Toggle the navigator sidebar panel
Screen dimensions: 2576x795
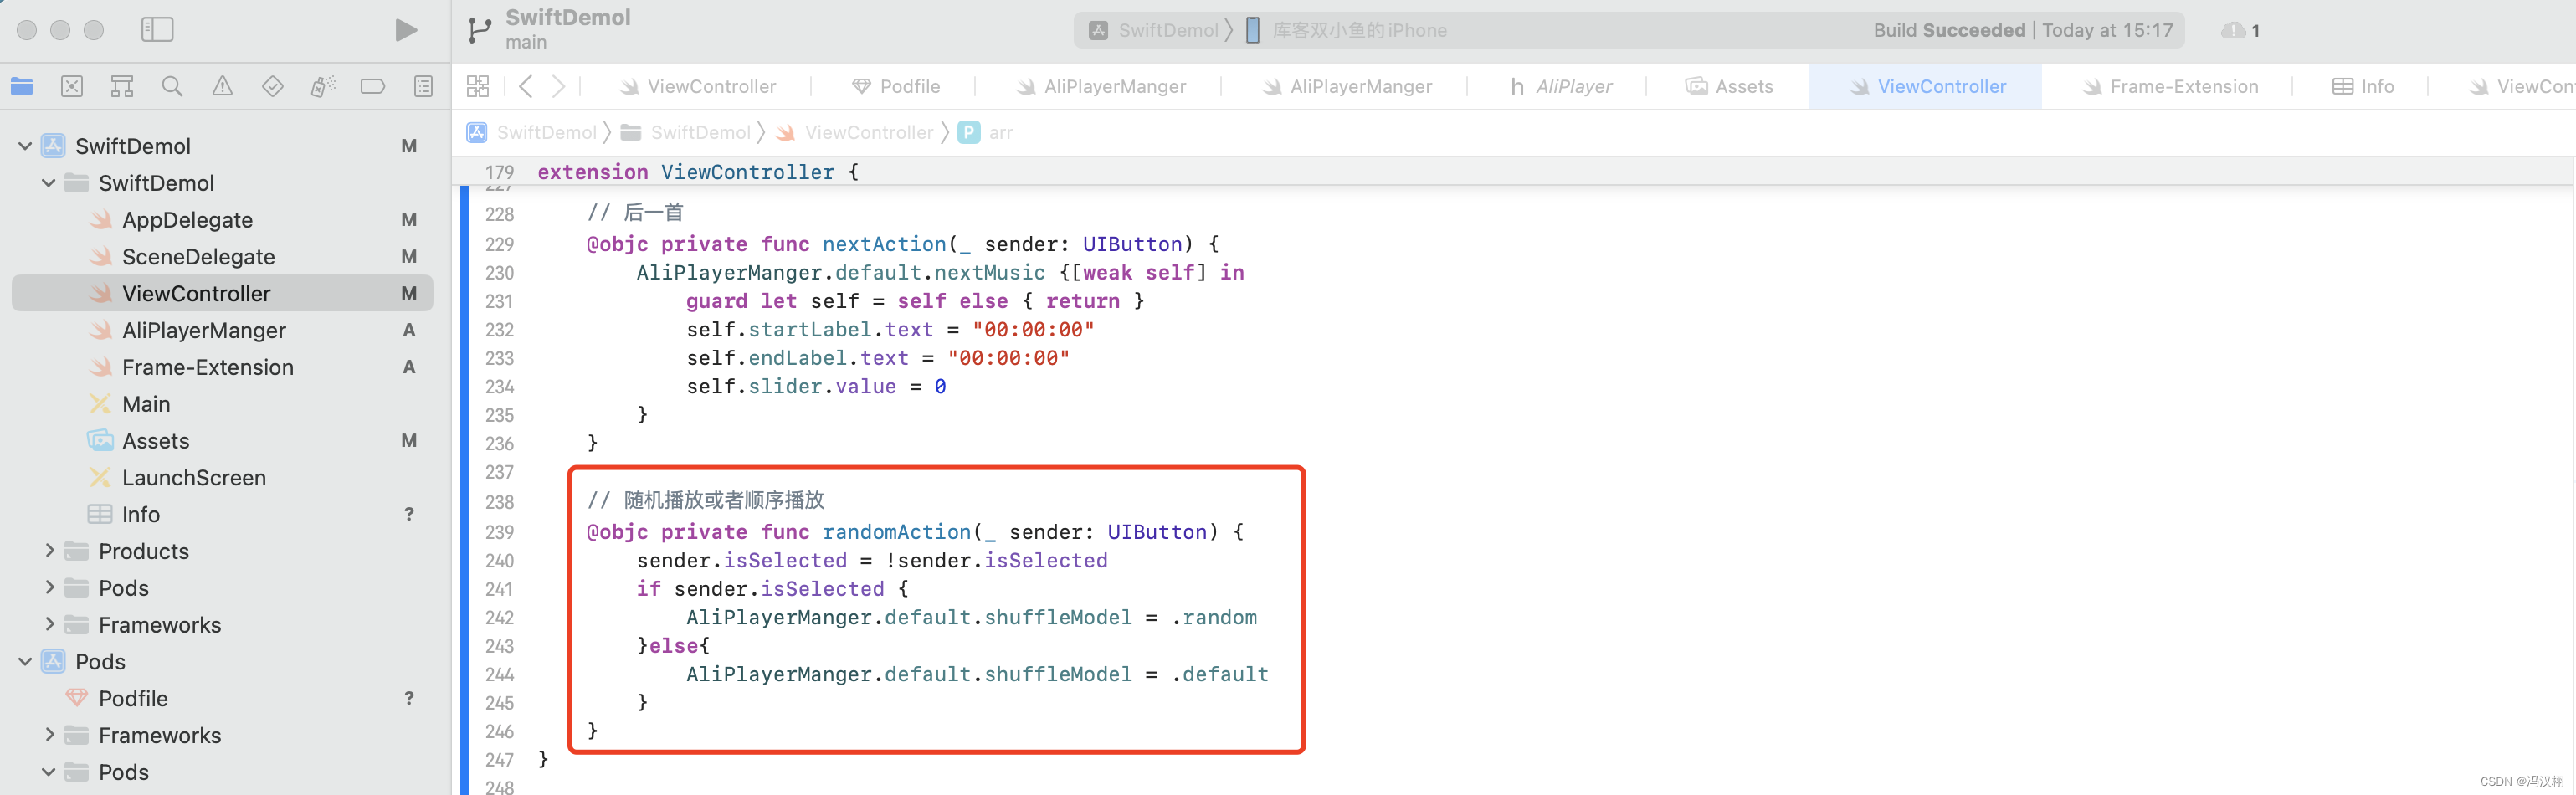[157, 30]
